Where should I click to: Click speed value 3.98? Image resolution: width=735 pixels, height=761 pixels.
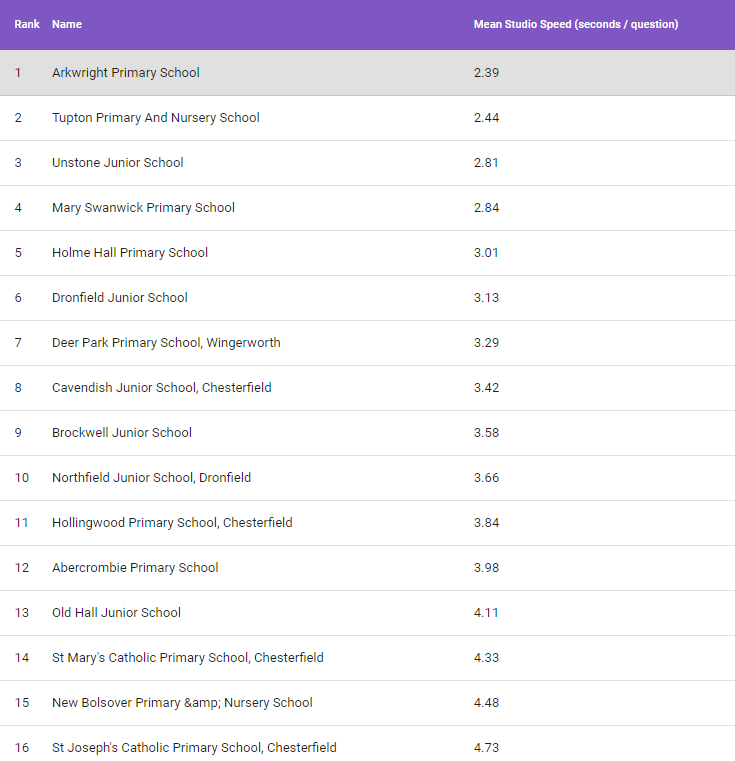[x=486, y=568]
